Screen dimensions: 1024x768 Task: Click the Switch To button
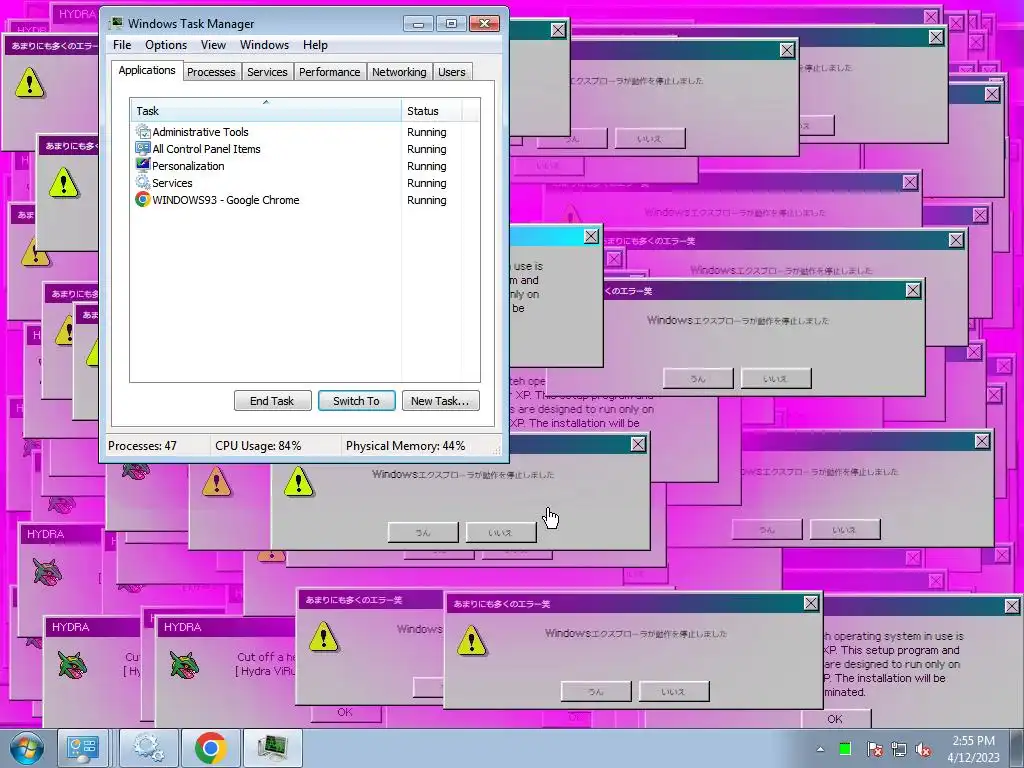[x=357, y=401]
